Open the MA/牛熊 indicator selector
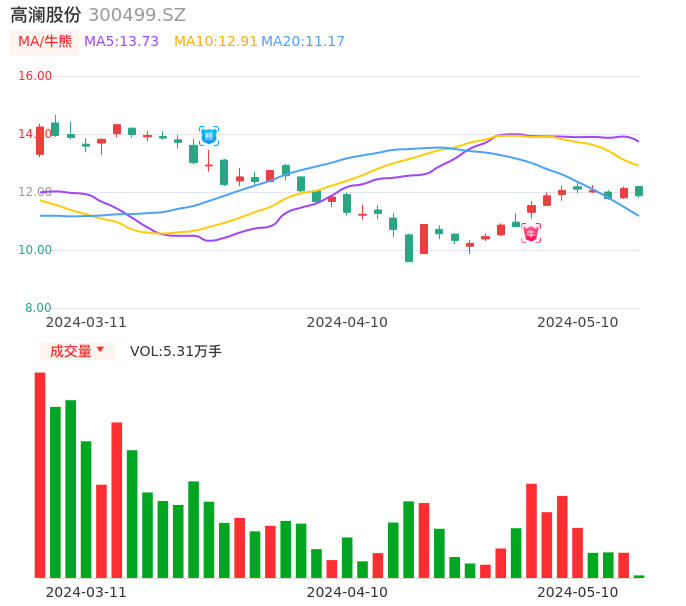The width and height of the screenshot is (686, 606). point(44,42)
